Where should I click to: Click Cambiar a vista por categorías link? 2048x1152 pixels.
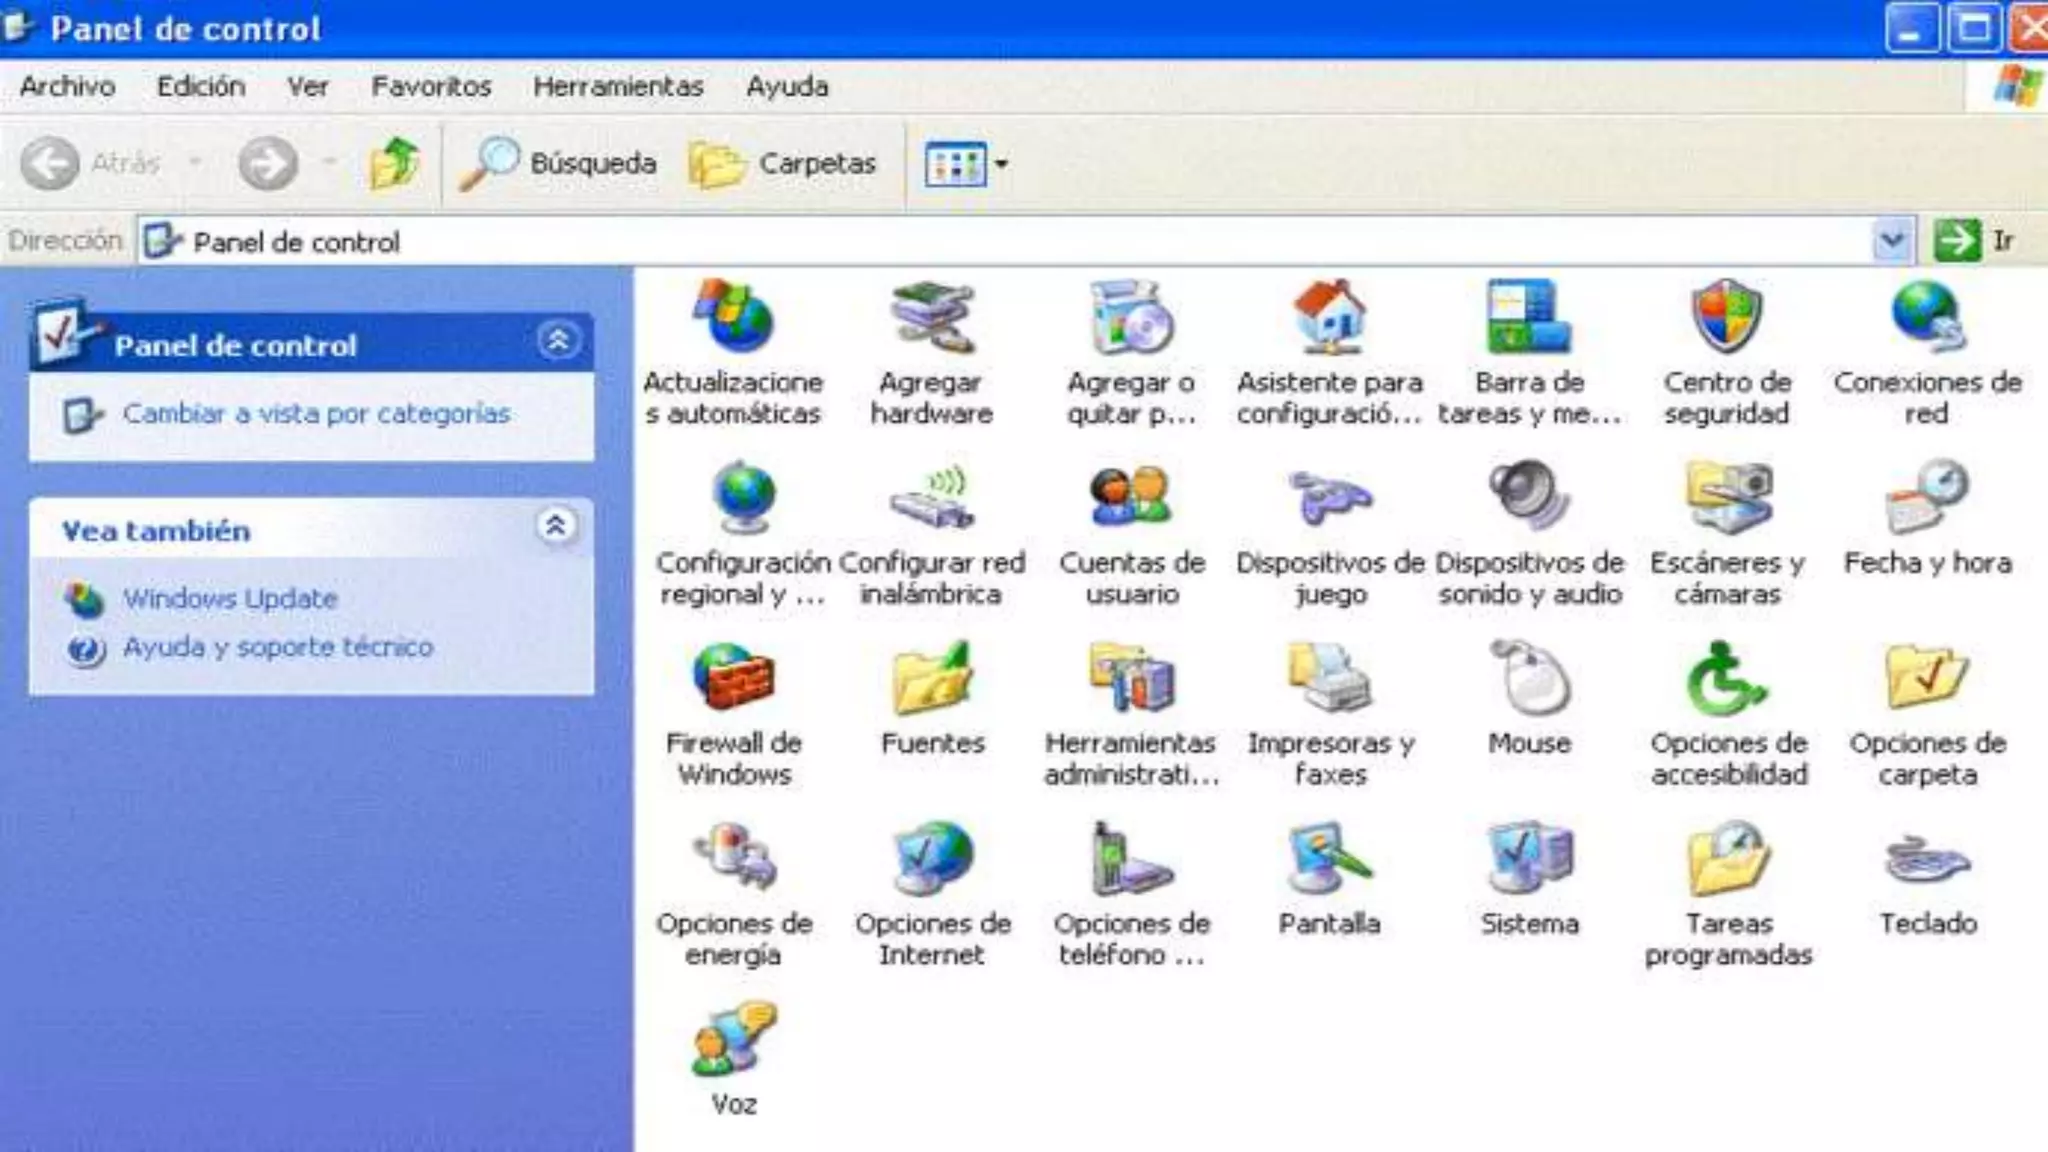tap(316, 413)
